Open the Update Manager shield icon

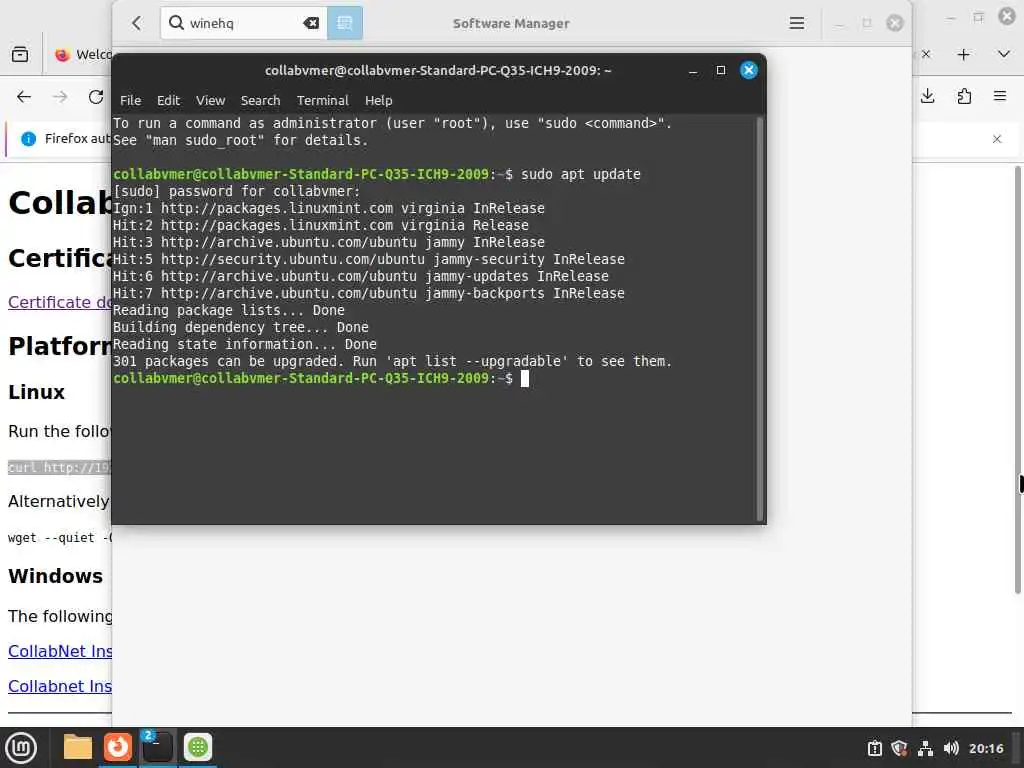coord(899,748)
